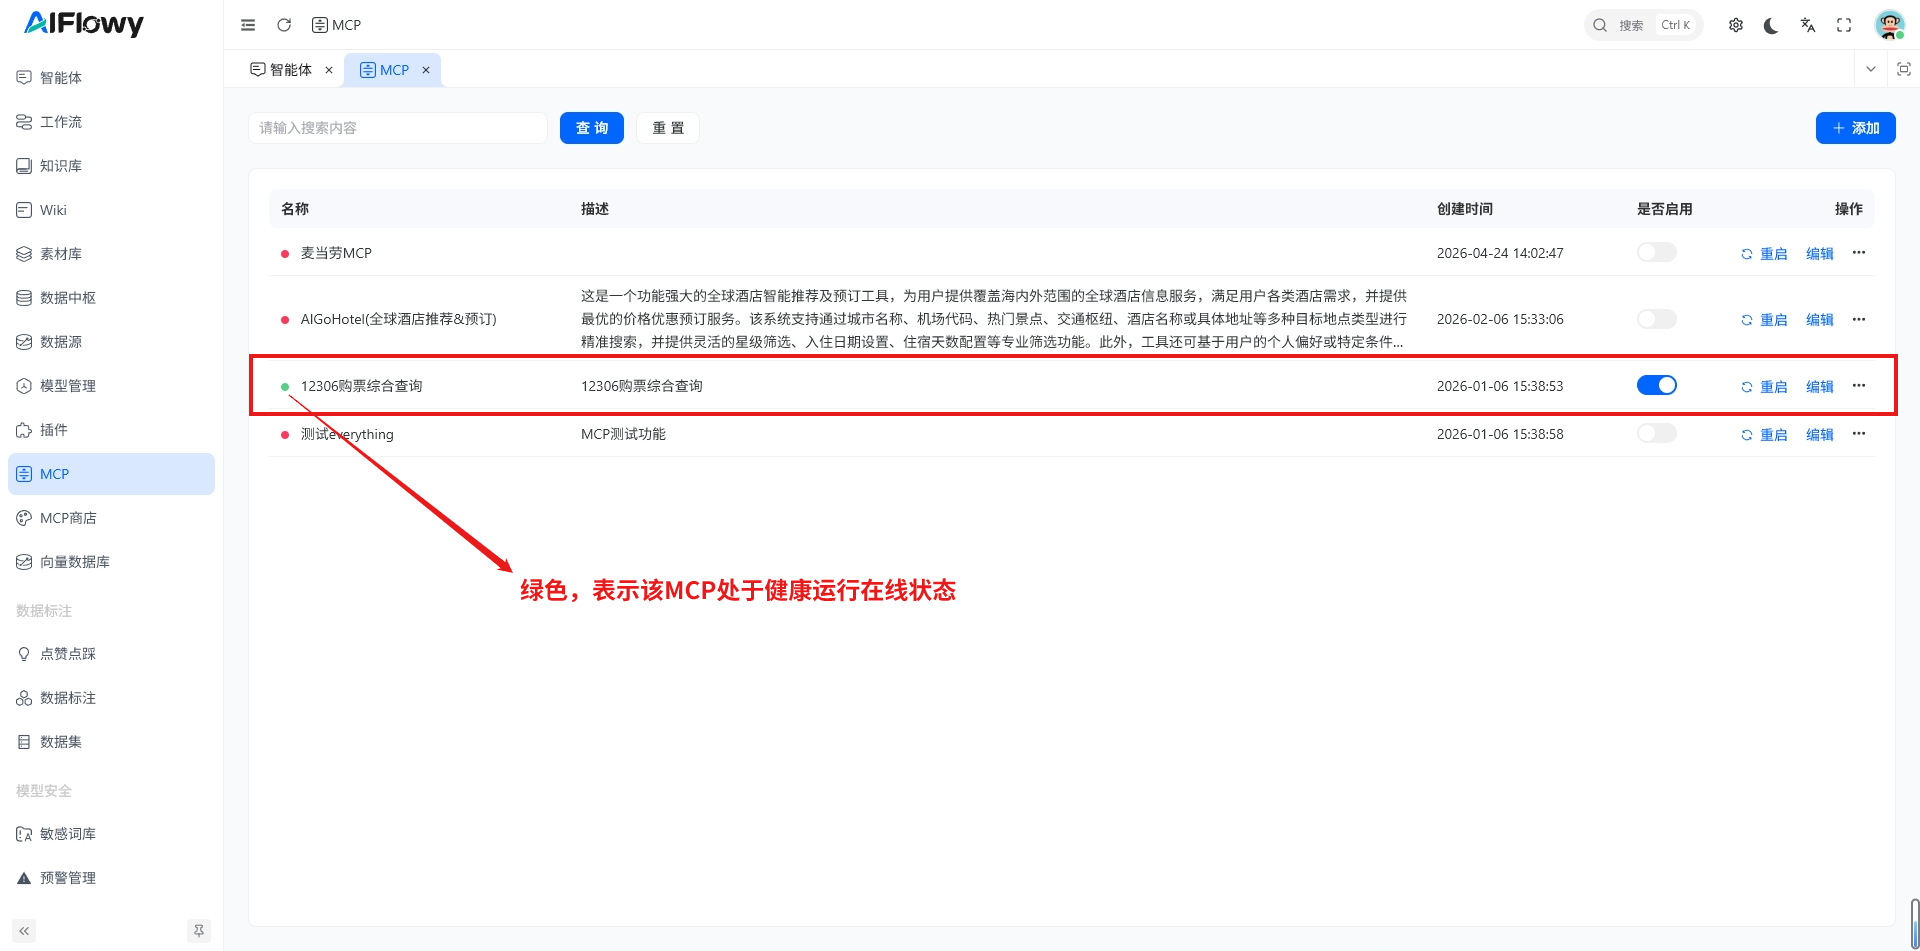The width and height of the screenshot is (1920, 951).
Task: Click the 添加 add button
Action: pyautogui.click(x=1856, y=128)
